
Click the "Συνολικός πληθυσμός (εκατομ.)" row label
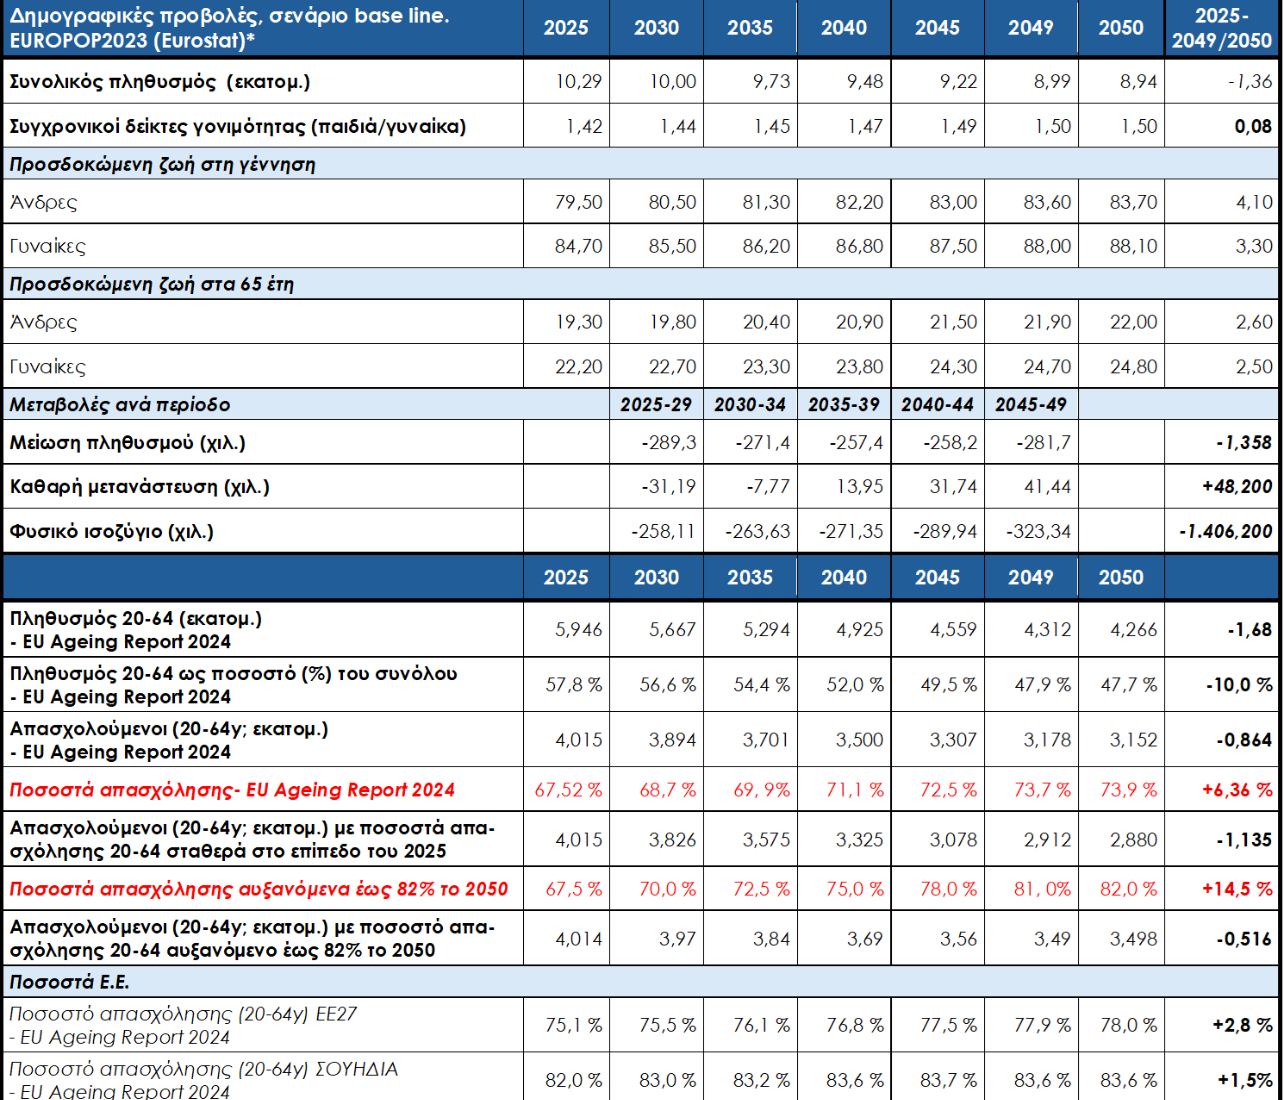(160, 82)
